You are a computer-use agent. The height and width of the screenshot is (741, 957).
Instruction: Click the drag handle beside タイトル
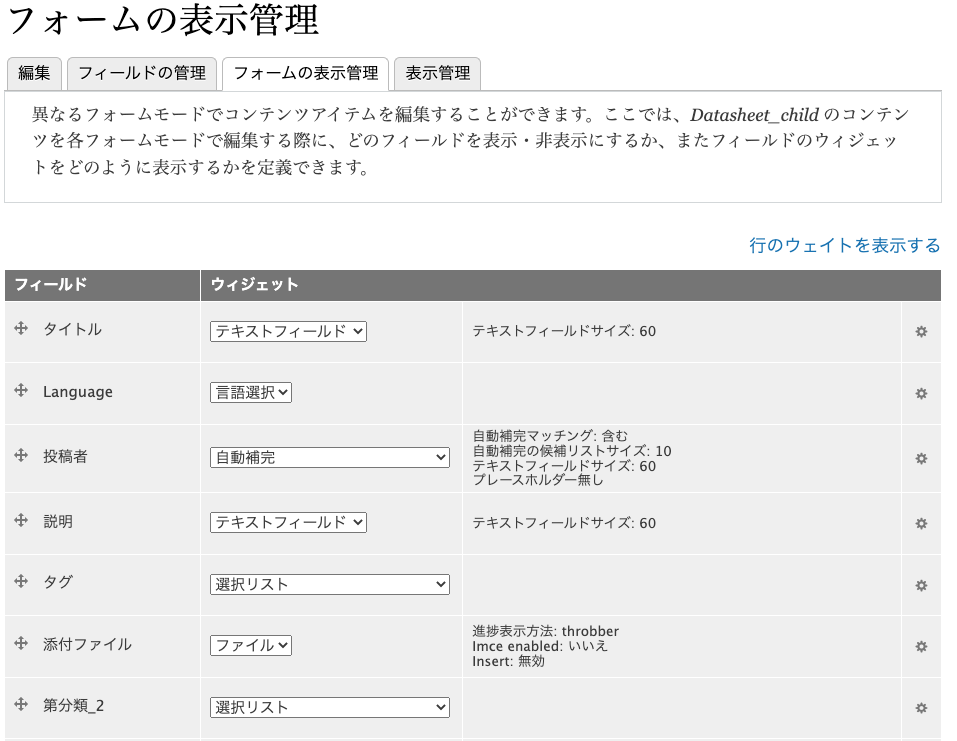click(x=21, y=328)
